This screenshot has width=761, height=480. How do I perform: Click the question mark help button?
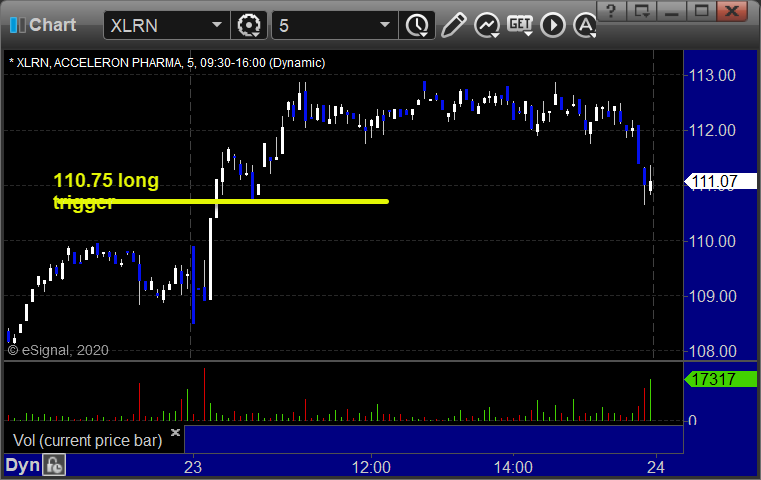[611, 10]
